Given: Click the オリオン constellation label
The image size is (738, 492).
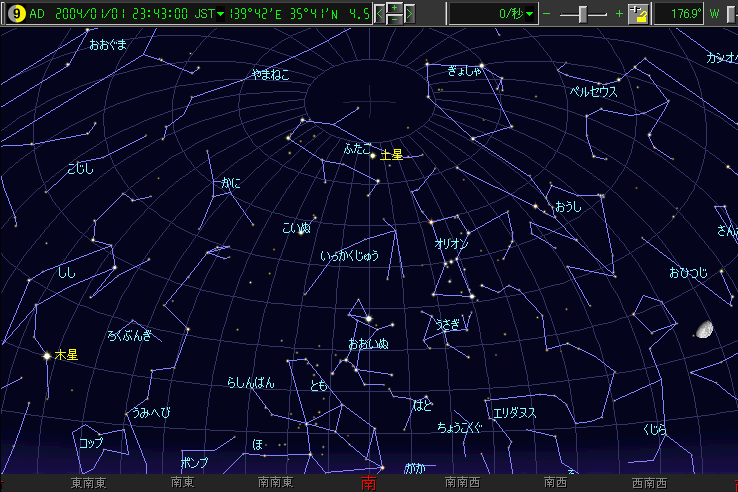Looking at the screenshot, I should coord(451,244).
